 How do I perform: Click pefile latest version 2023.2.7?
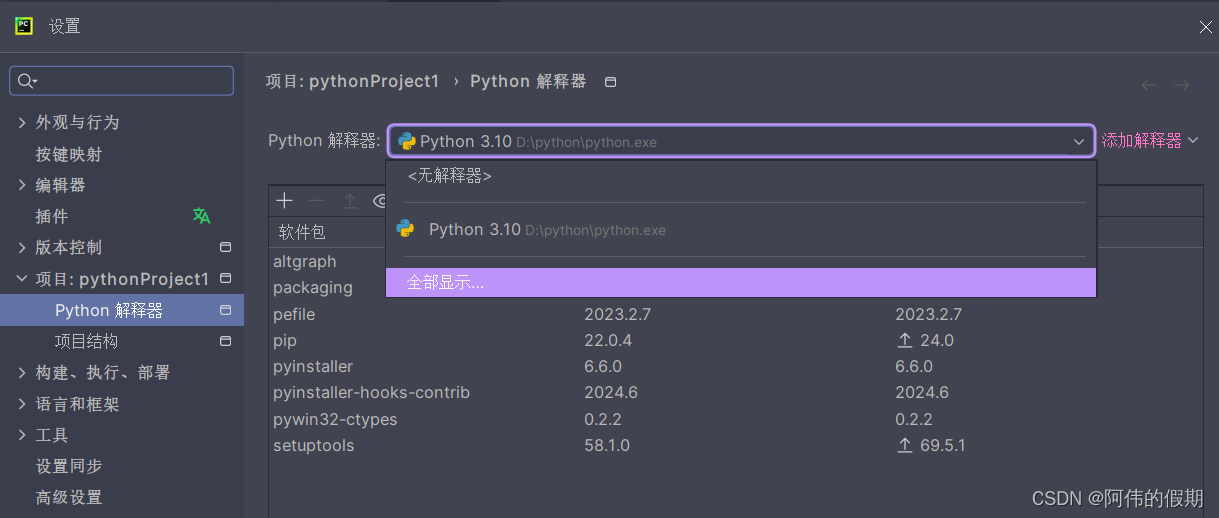pos(929,314)
